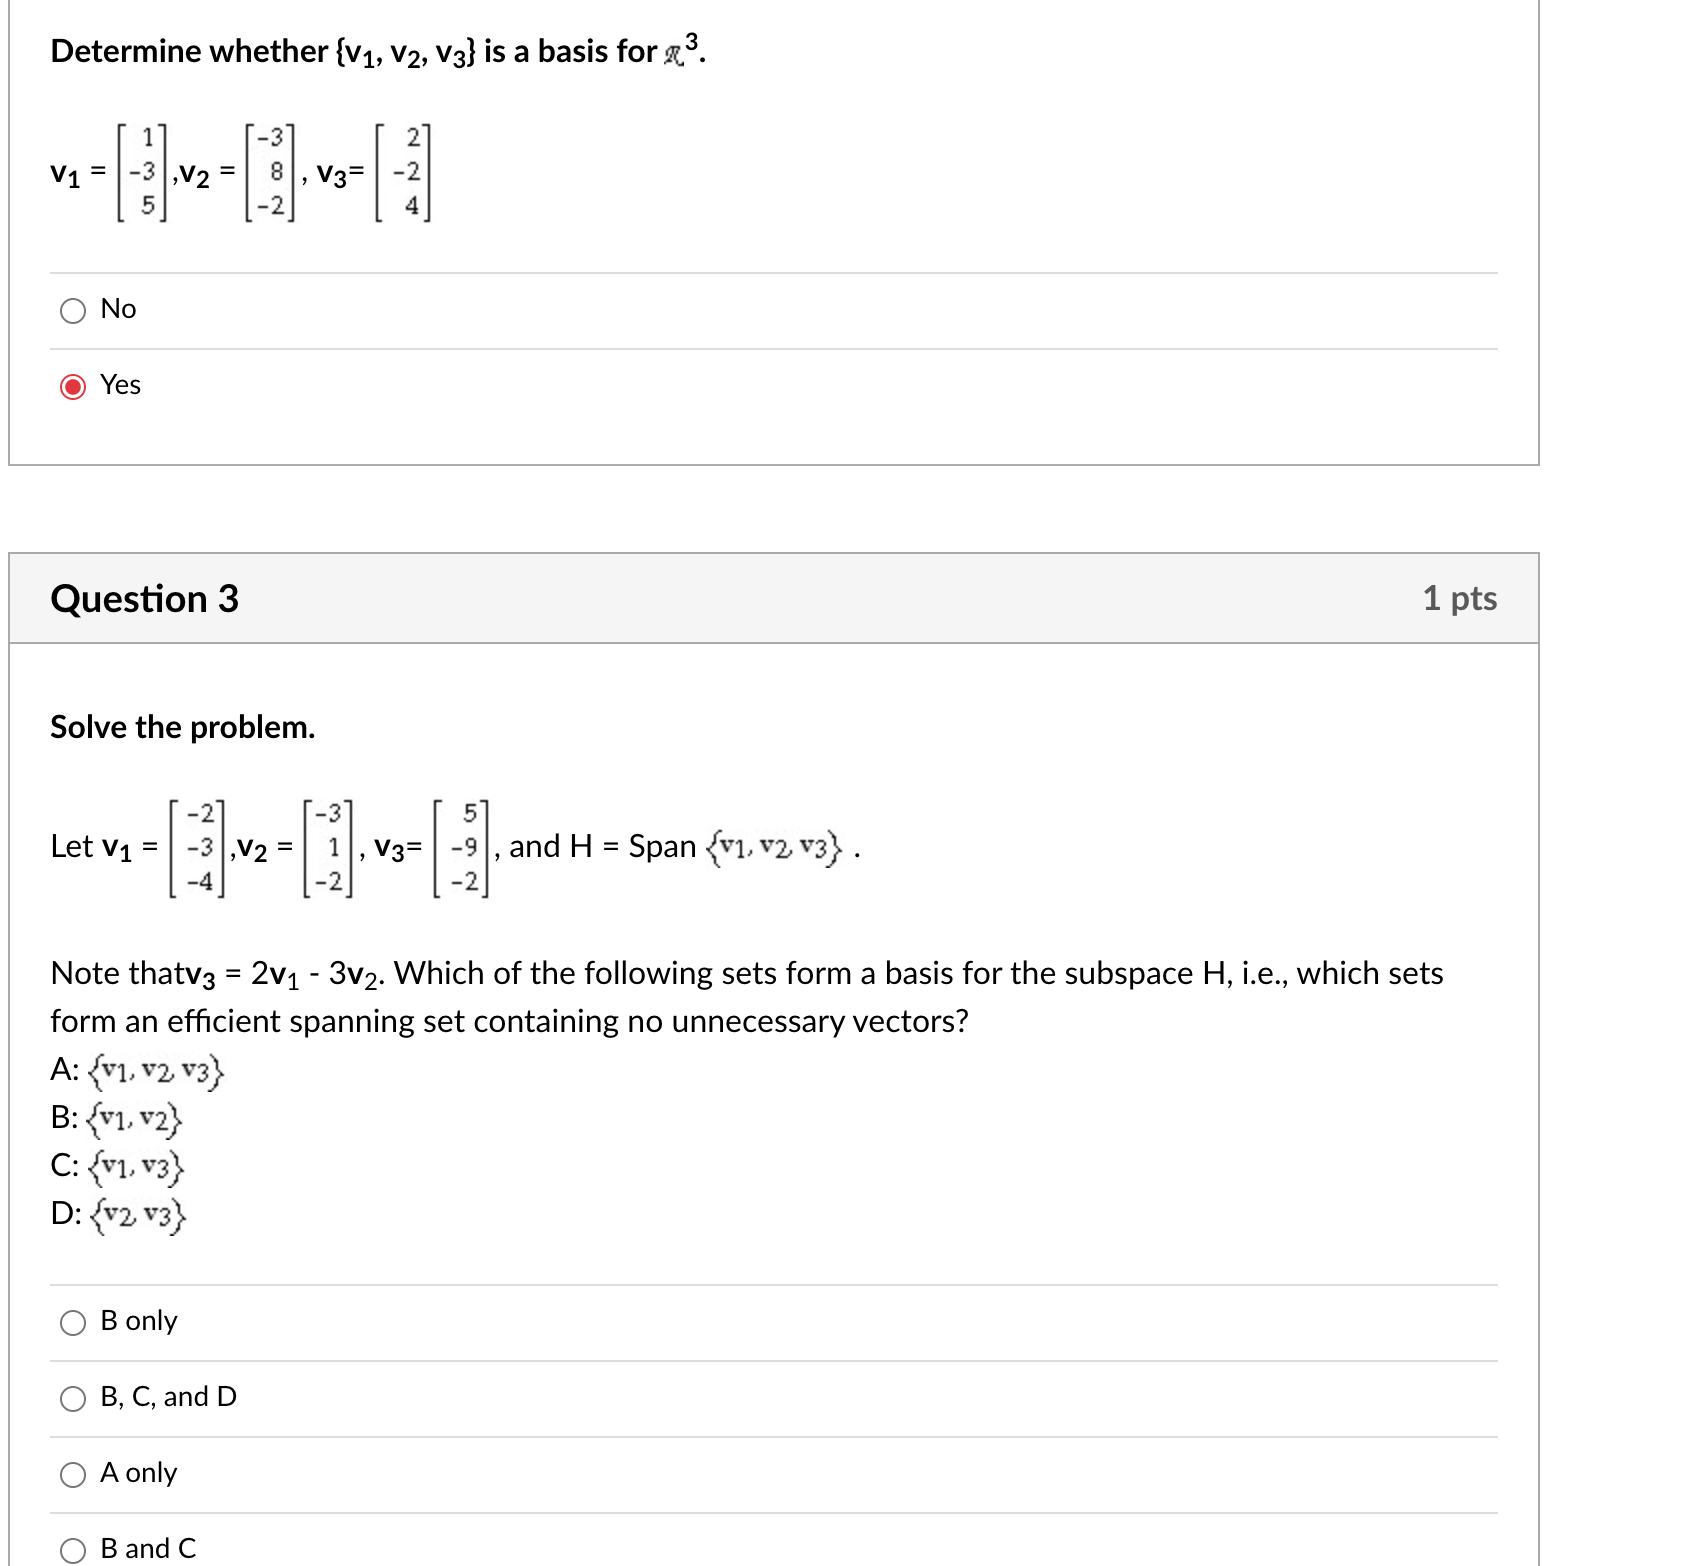Click the basis determination question prompt

[378, 50]
